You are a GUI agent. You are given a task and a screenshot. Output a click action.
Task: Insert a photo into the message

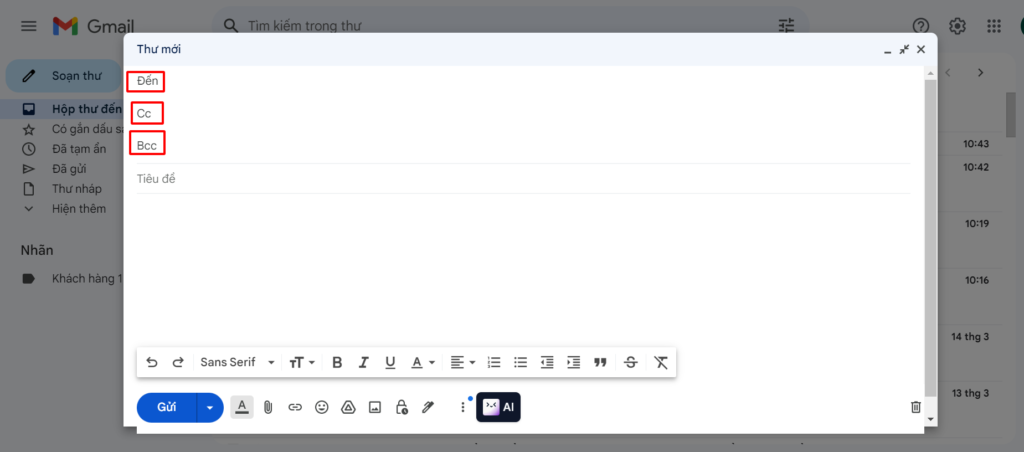pos(375,407)
